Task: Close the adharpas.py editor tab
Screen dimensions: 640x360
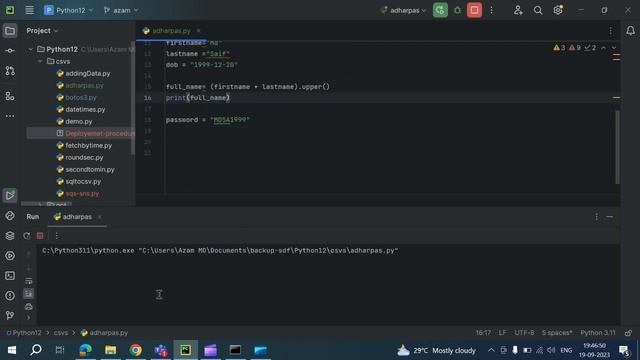Action: [x=199, y=31]
